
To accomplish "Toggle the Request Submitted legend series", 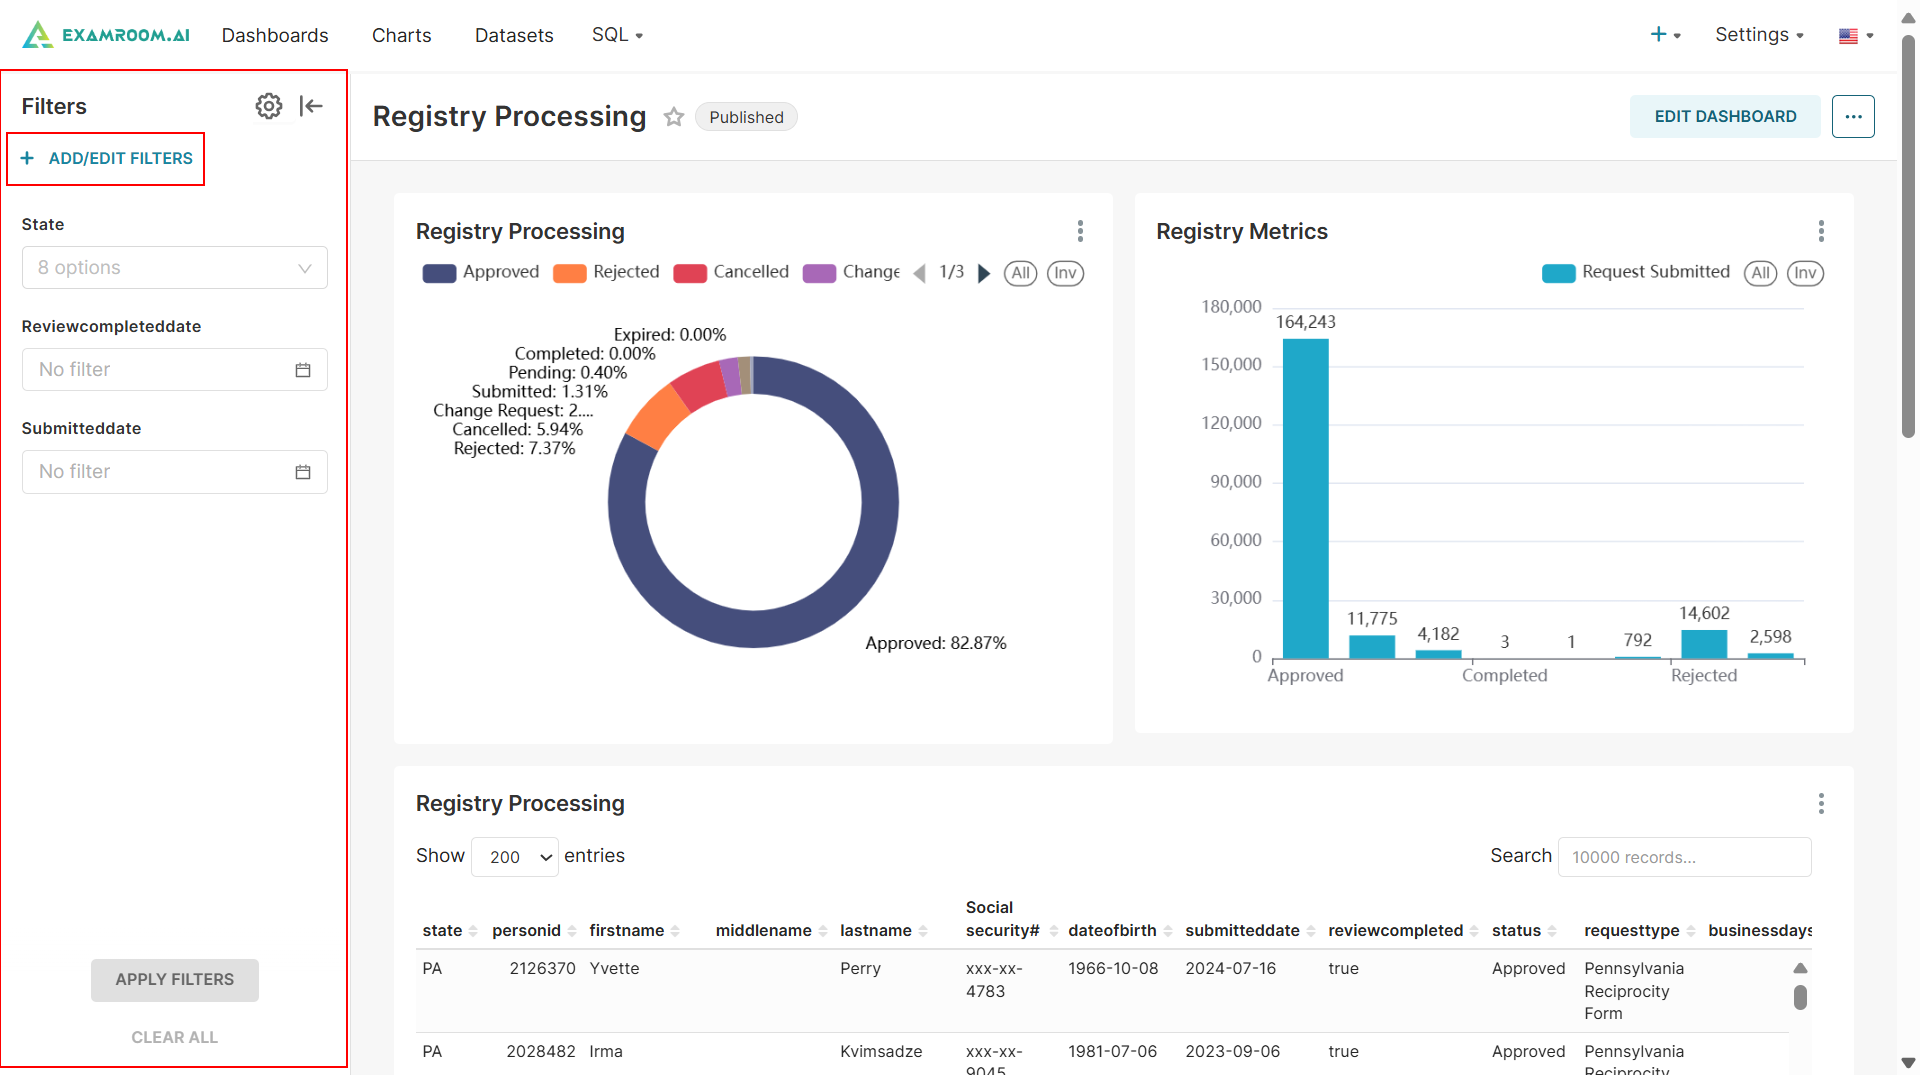I will (1636, 273).
